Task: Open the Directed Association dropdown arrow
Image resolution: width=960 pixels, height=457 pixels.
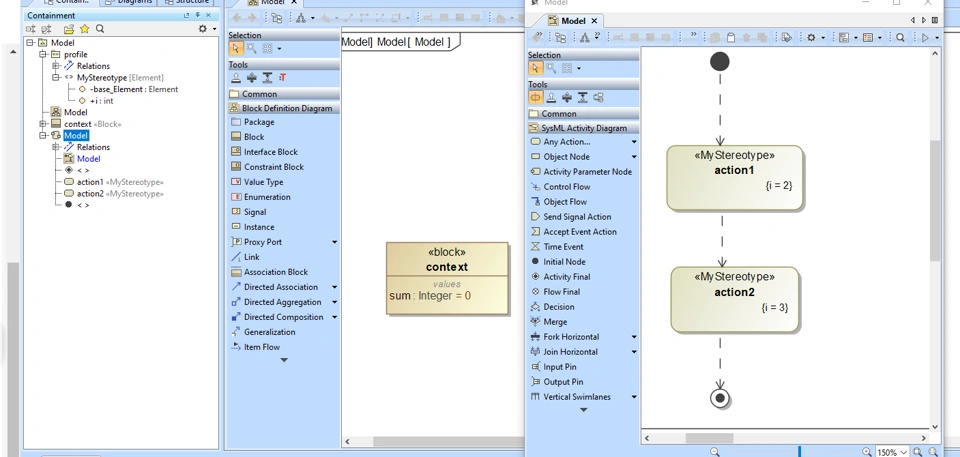Action: pos(334,287)
